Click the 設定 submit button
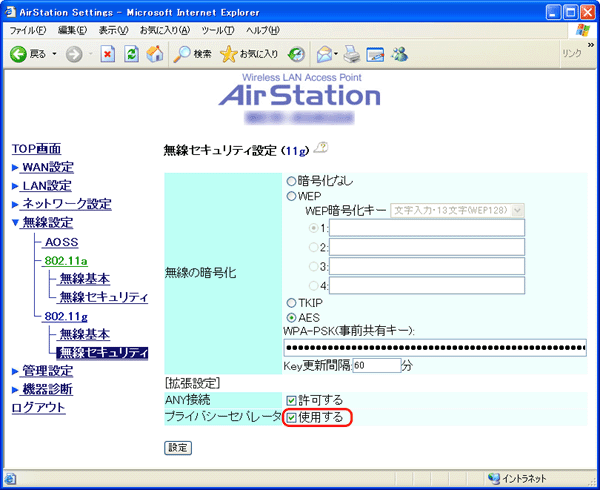The image size is (600, 490). coord(178,448)
